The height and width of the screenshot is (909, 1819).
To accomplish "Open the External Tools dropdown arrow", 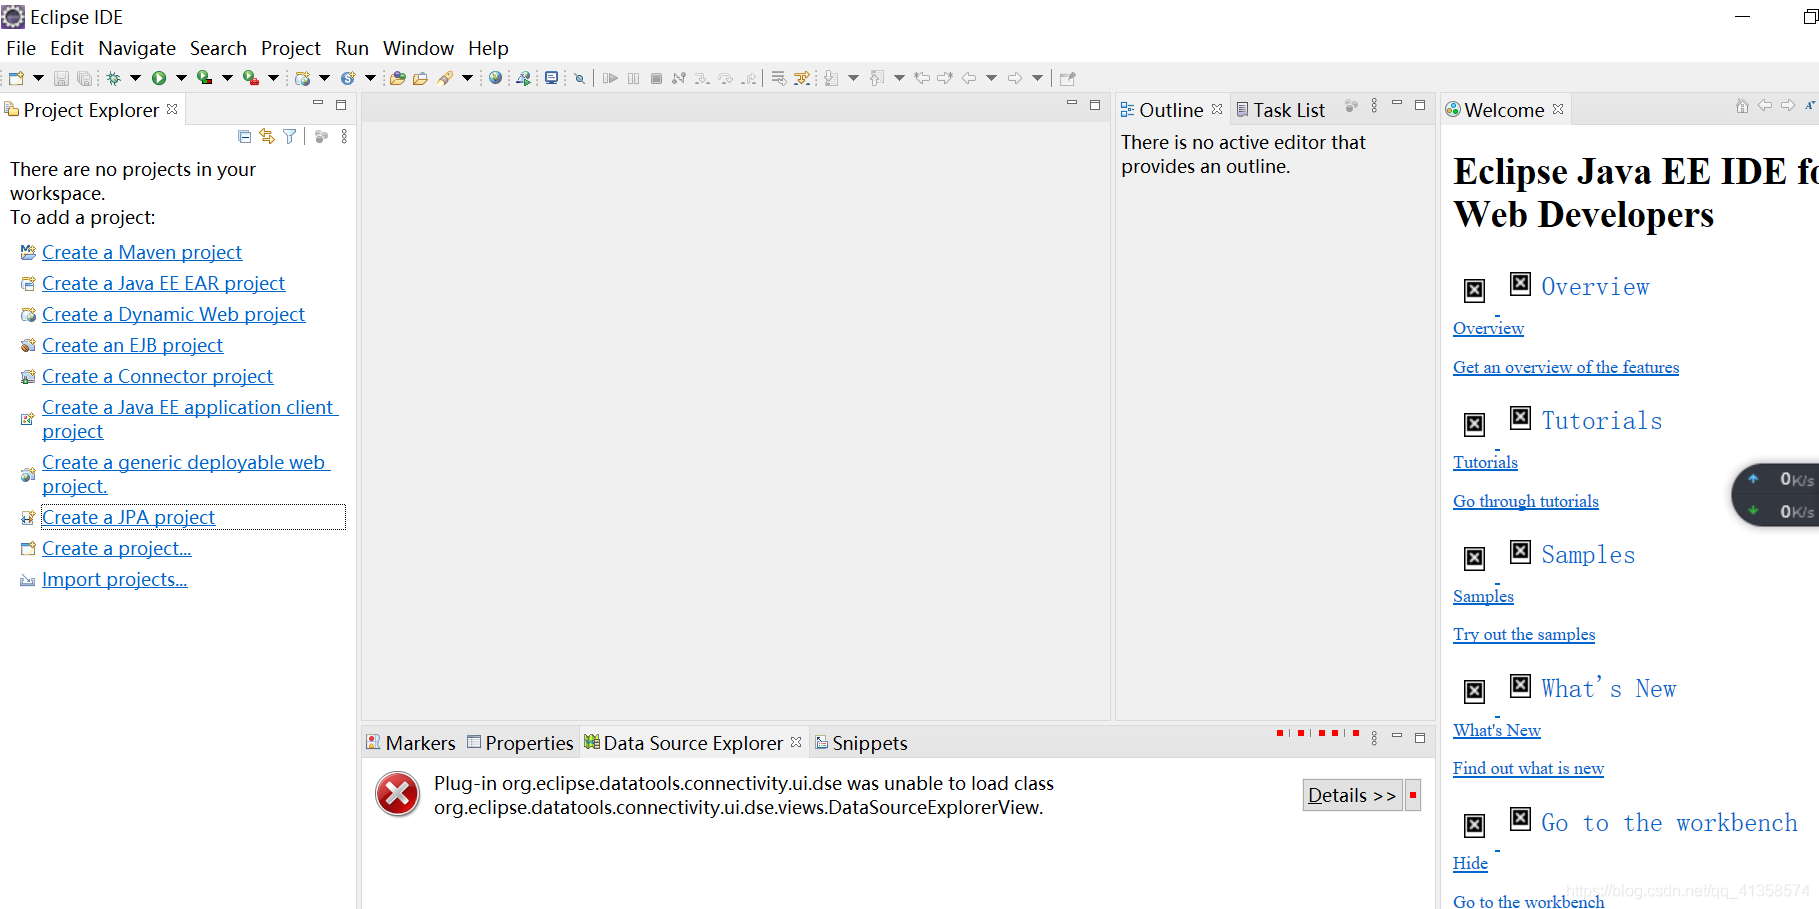I will (273, 78).
